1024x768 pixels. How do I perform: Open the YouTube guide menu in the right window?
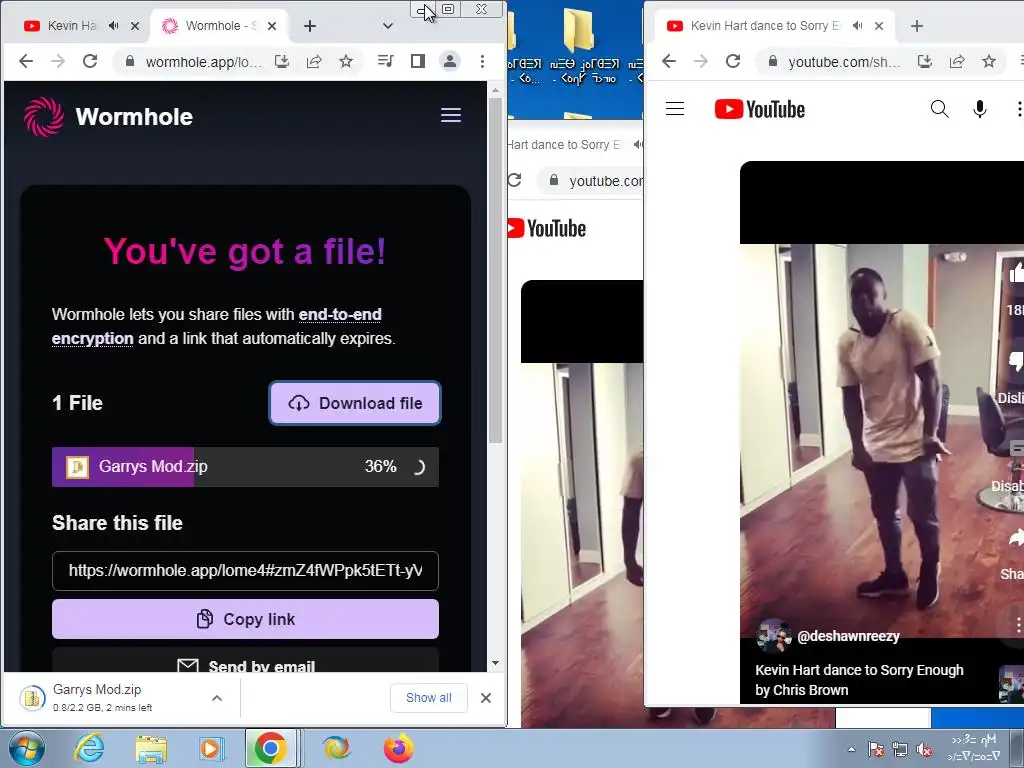pos(675,109)
